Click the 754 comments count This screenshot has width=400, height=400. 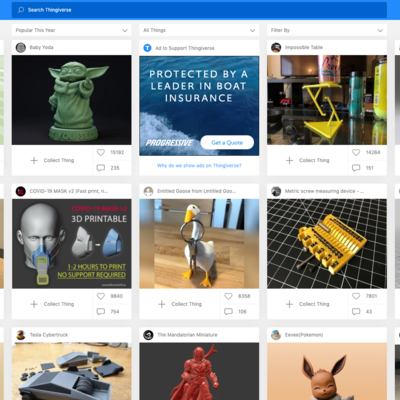[115, 312]
